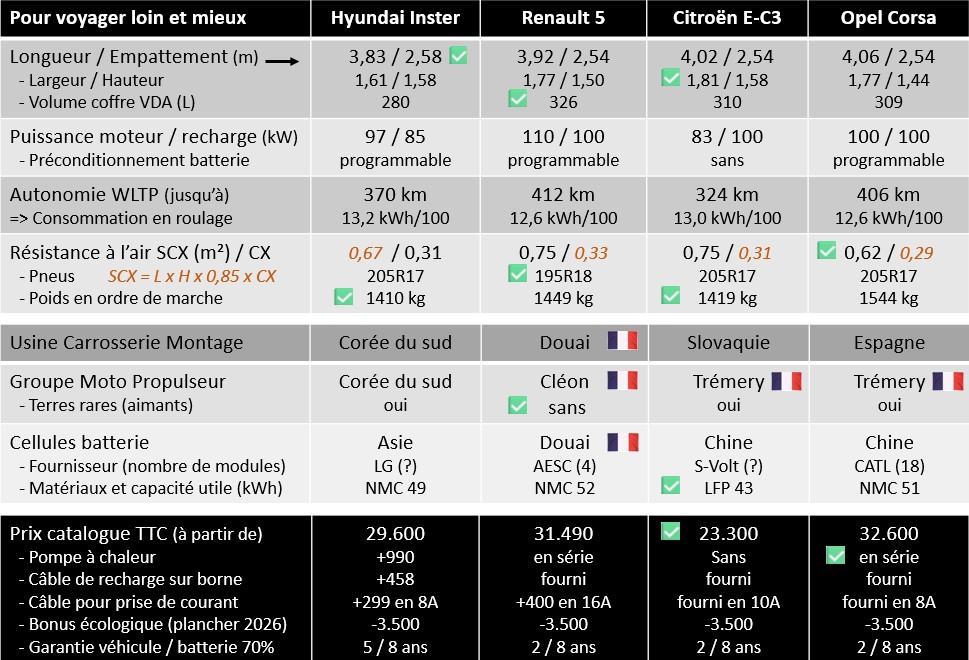The image size is (969, 660).
Task: Click the Autonomie WLTP row label
Action: tap(119, 195)
